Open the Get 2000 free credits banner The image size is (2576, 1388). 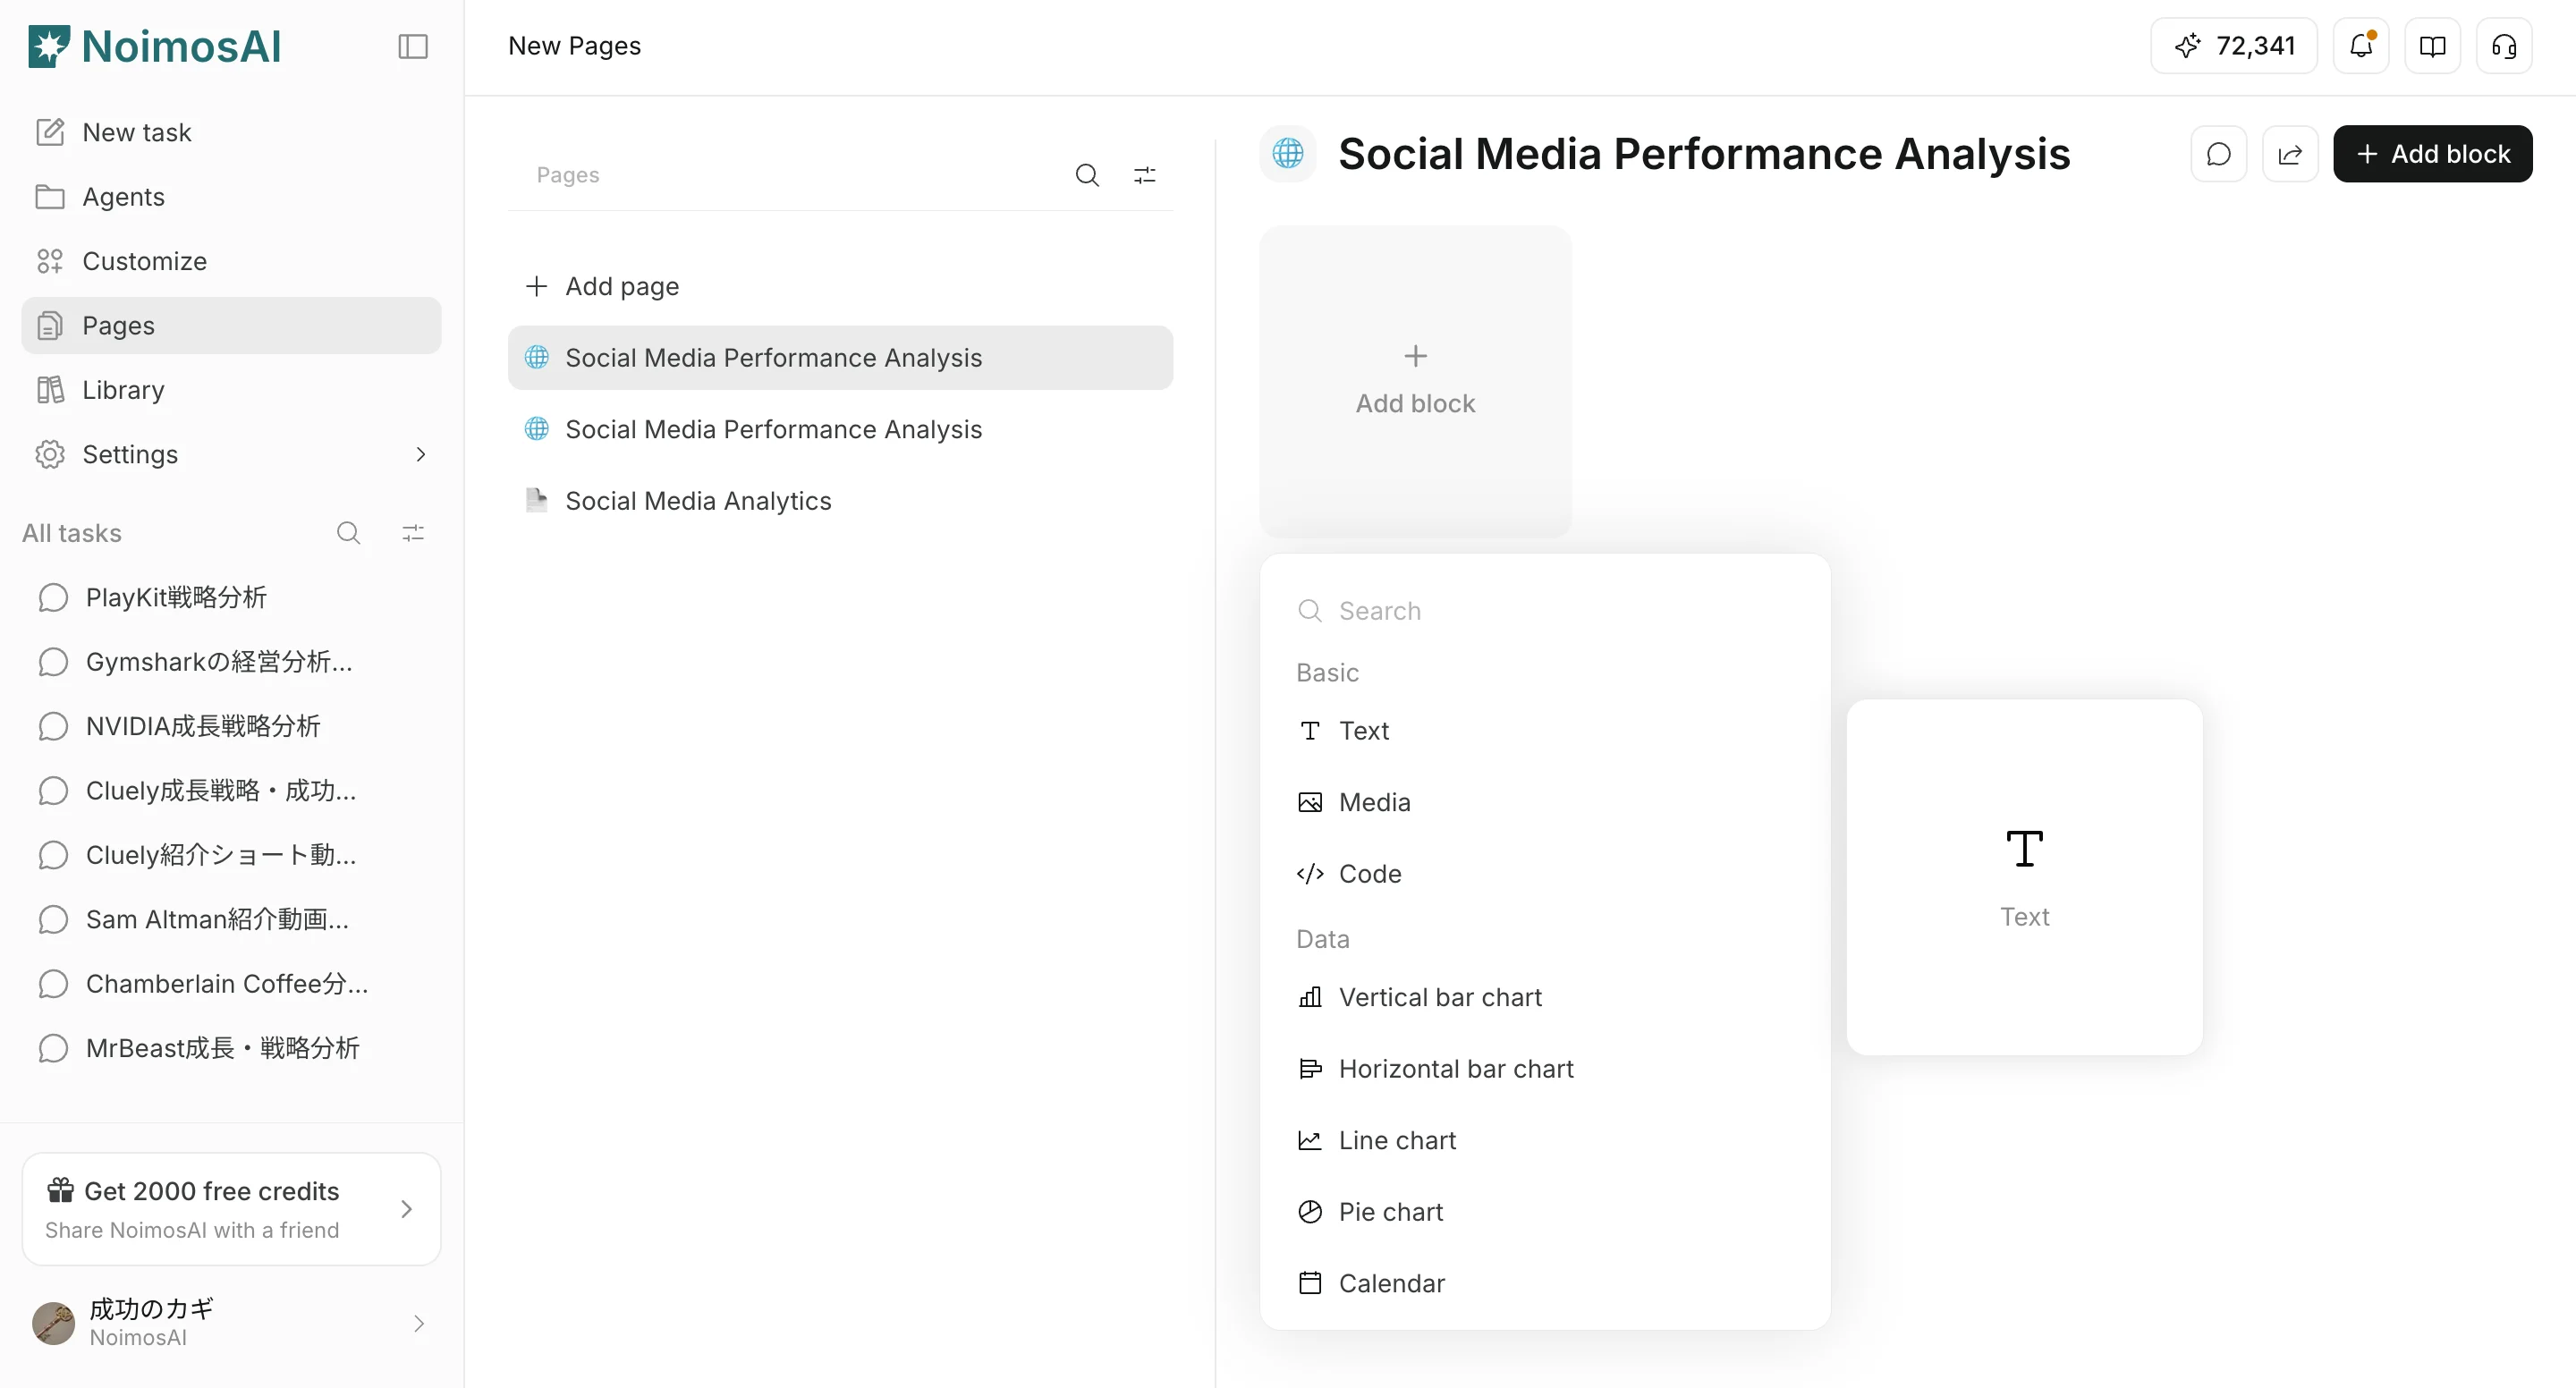point(232,1209)
